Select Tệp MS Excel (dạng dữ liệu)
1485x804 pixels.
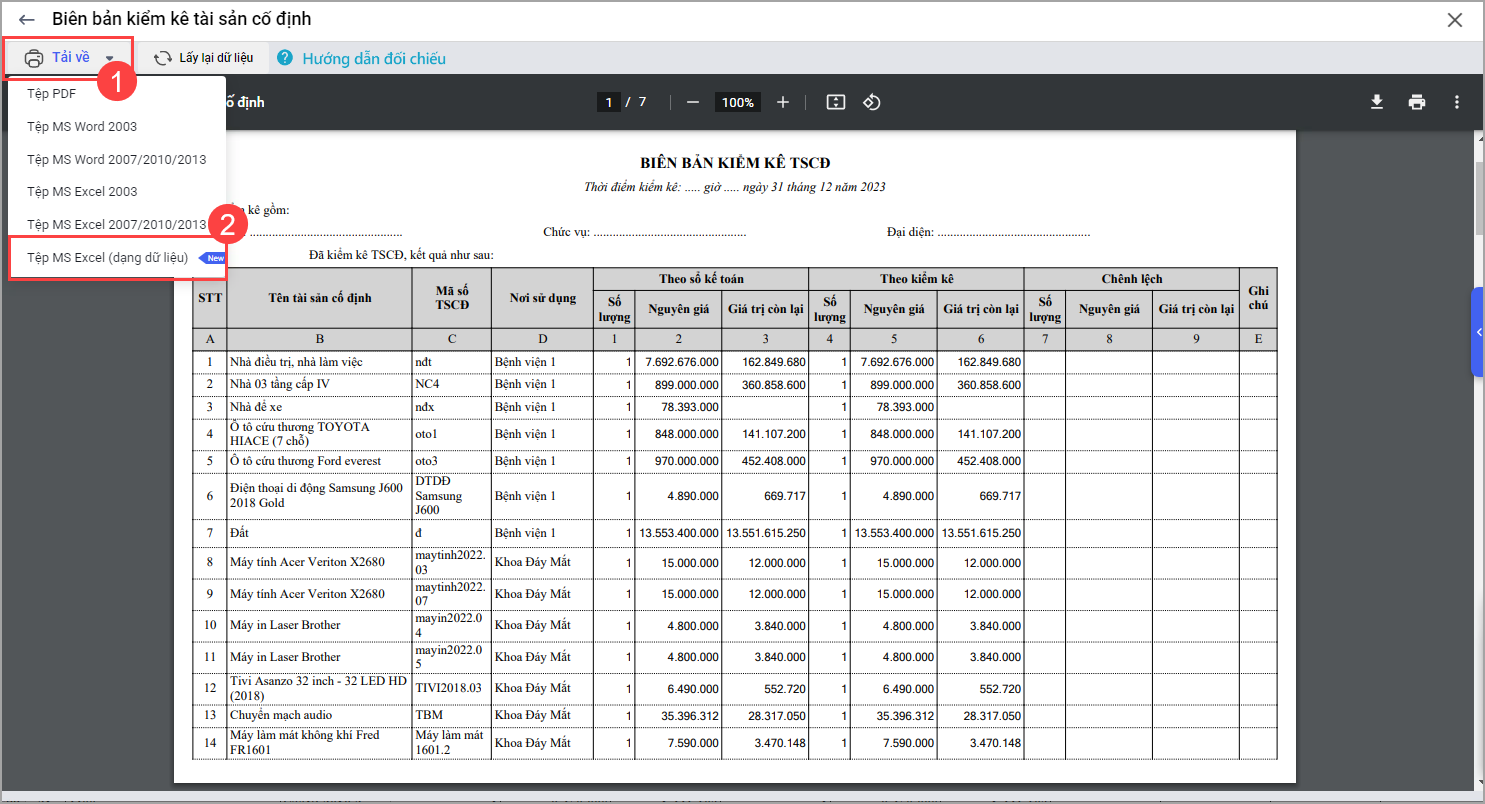(107, 258)
